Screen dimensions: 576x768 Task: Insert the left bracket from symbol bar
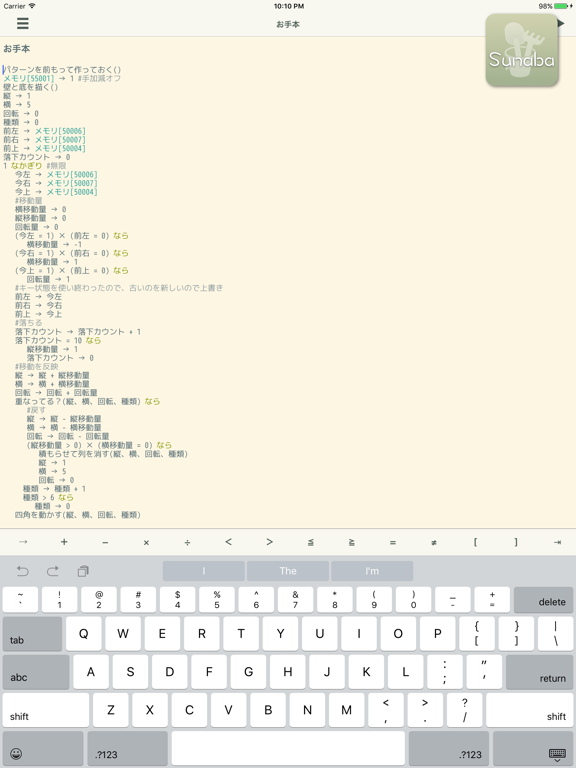(x=475, y=542)
